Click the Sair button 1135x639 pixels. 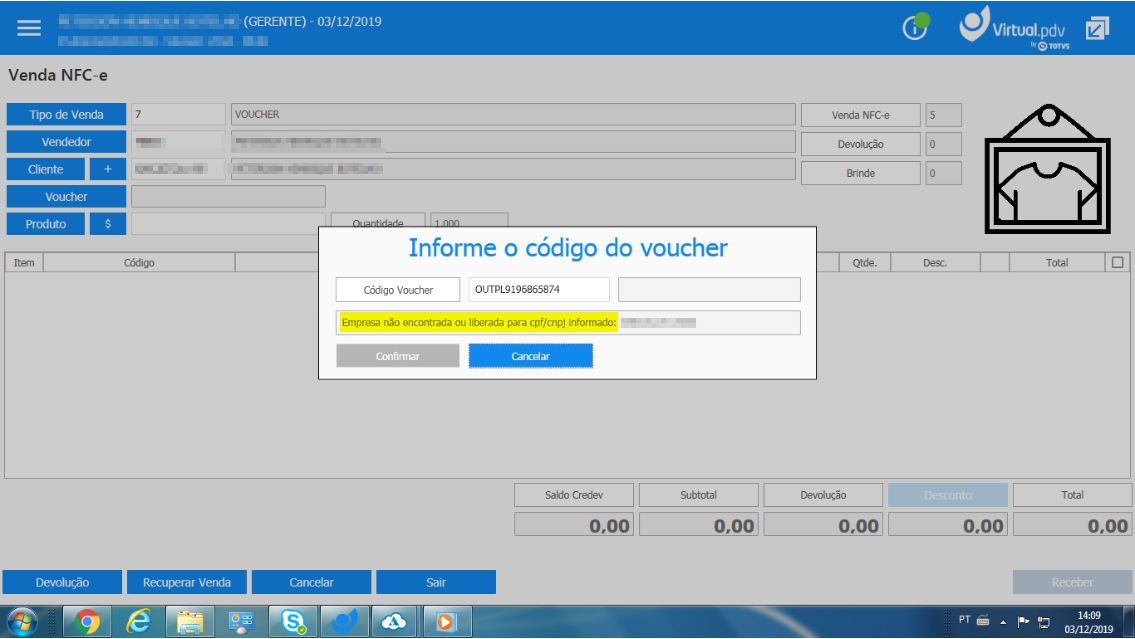(436, 583)
